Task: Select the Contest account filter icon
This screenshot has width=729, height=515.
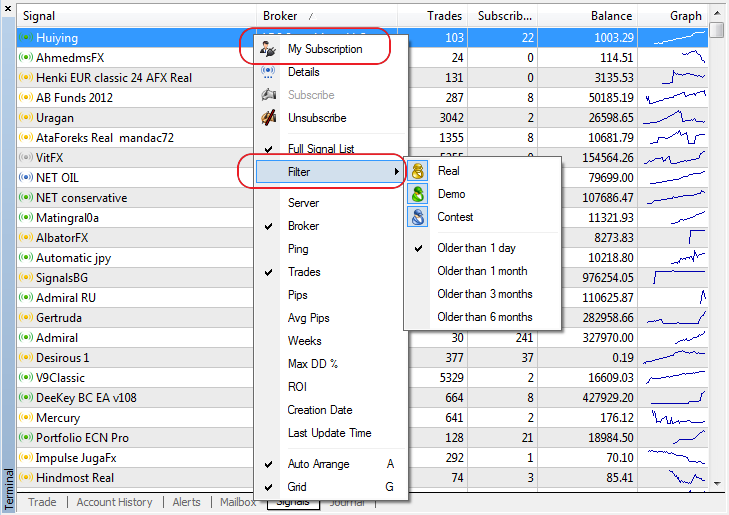Action: pyautogui.click(x=418, y=217)
